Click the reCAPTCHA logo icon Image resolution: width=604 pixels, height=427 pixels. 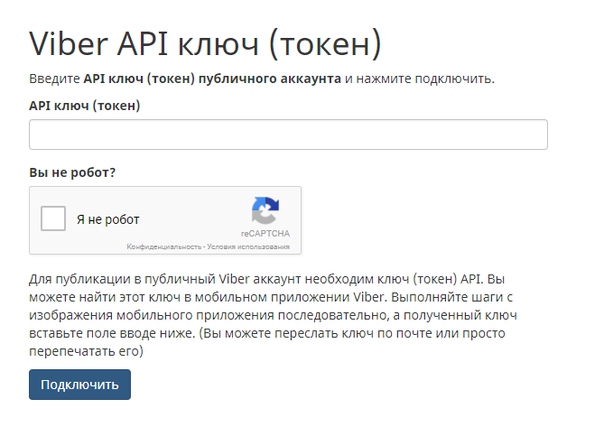click(x=265, y=211)
